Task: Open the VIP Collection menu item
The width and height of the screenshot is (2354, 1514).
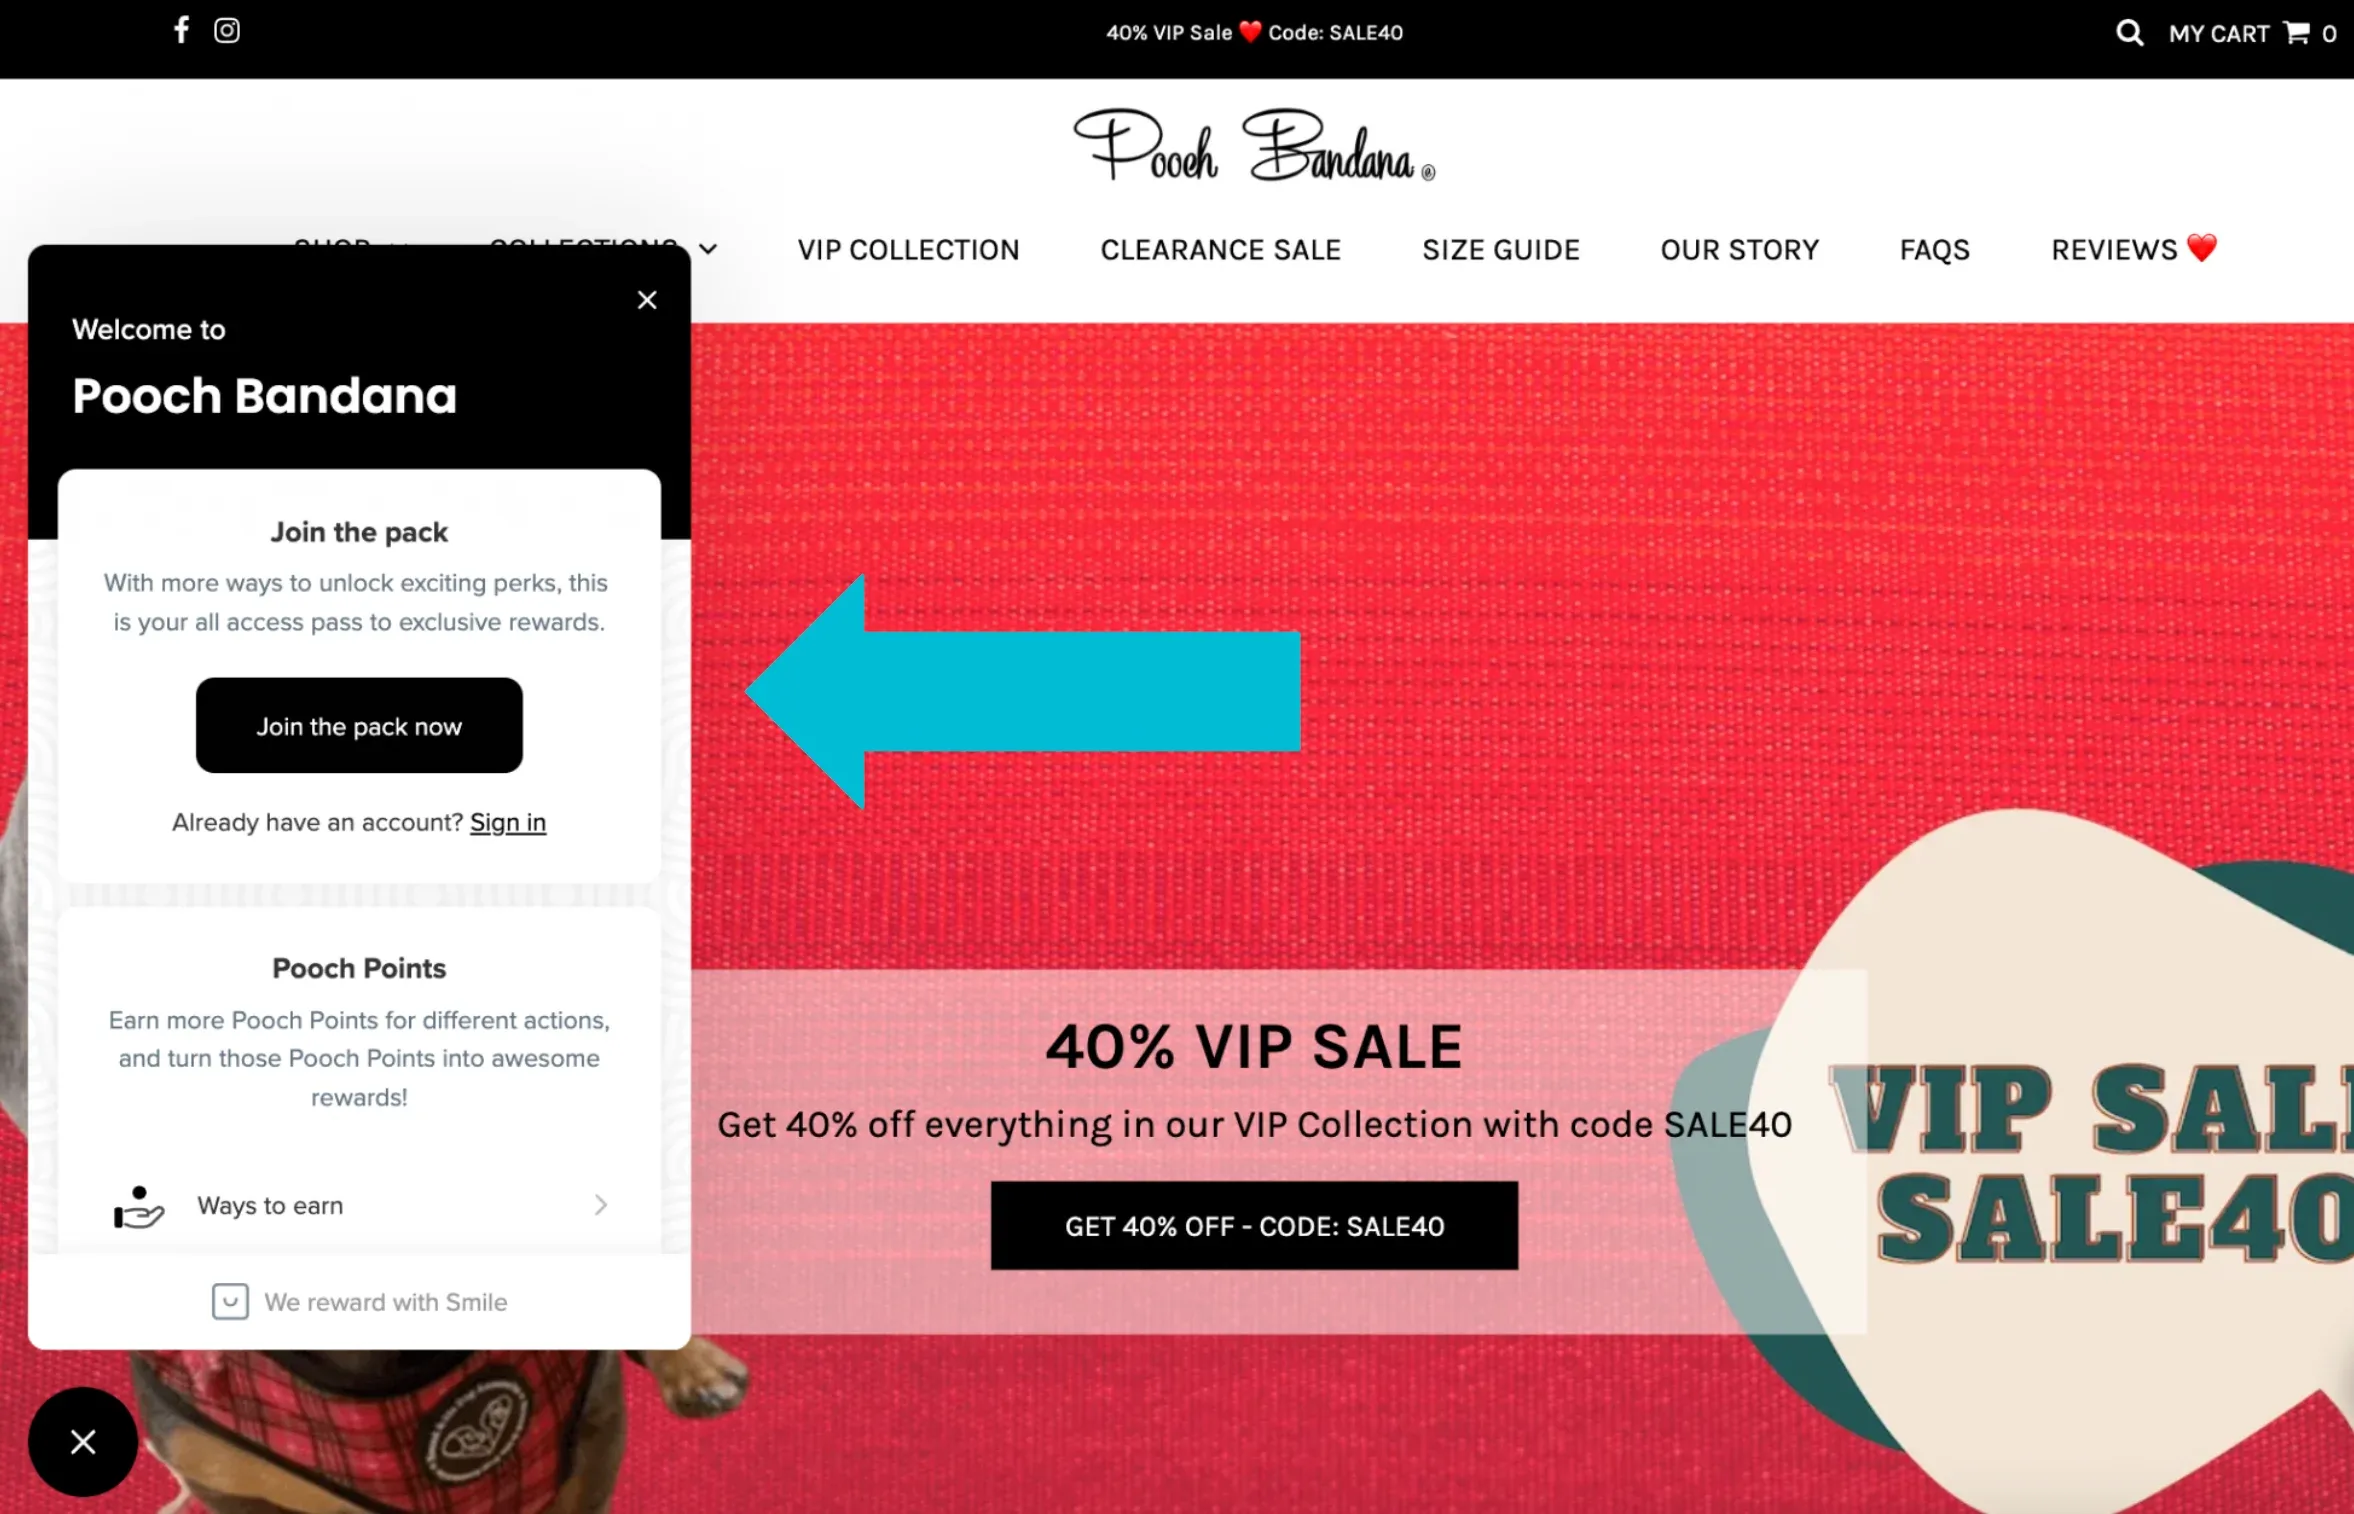Action: (908, 250)
